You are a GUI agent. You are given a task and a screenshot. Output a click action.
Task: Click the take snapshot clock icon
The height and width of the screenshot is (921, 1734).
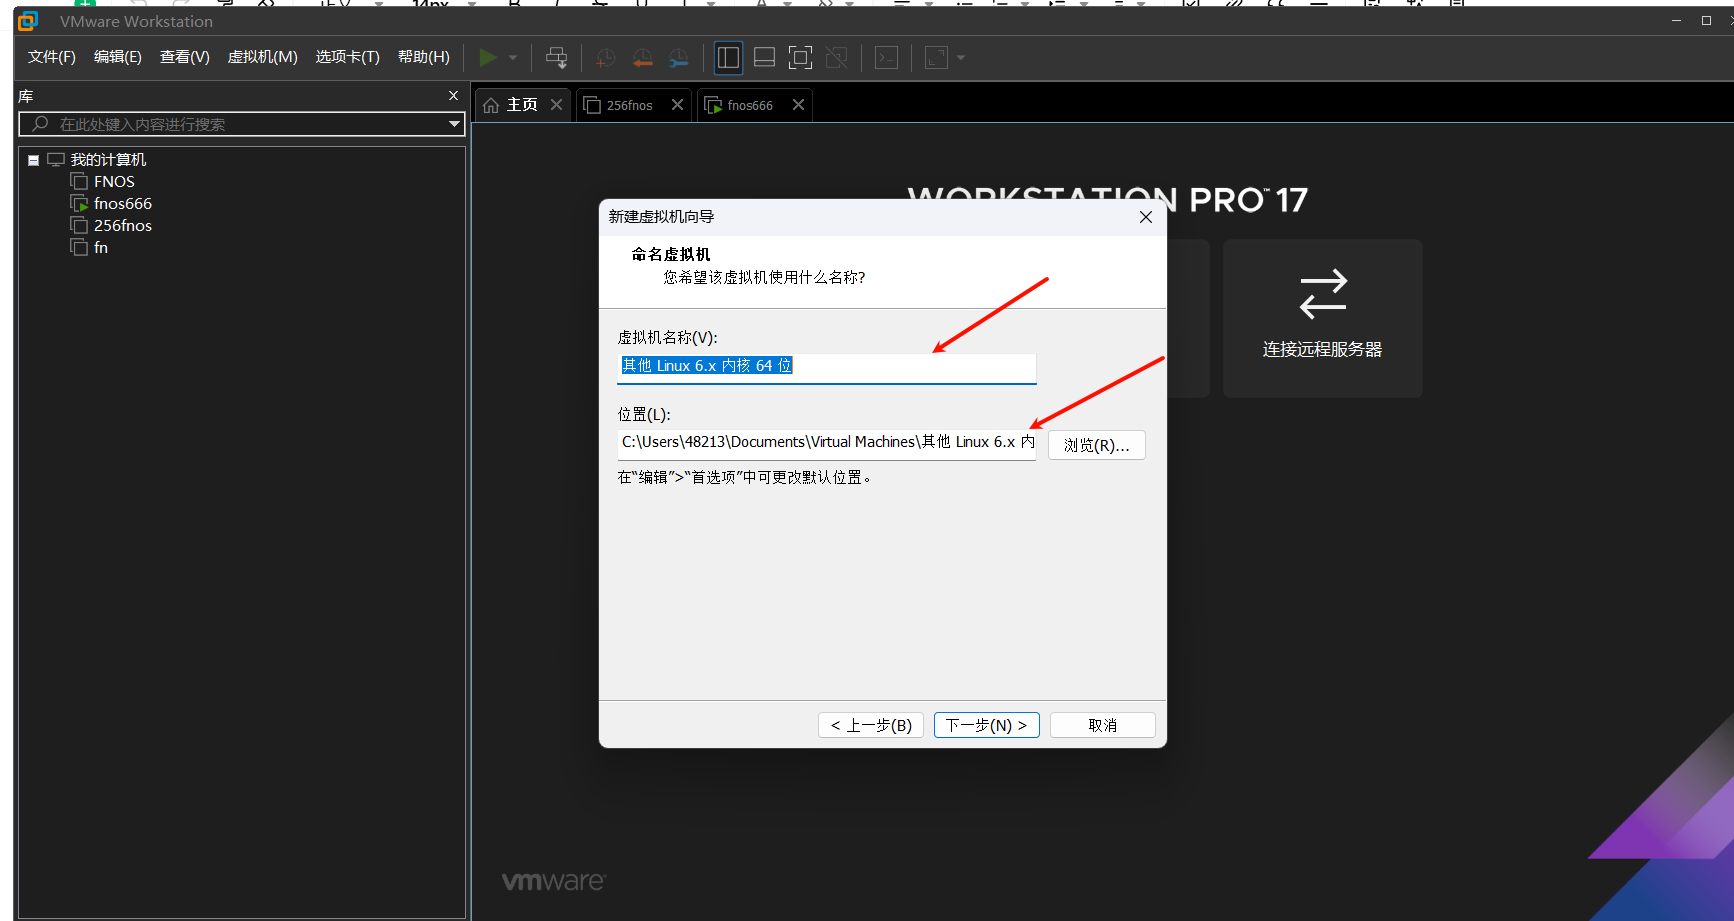pos(605,58)
